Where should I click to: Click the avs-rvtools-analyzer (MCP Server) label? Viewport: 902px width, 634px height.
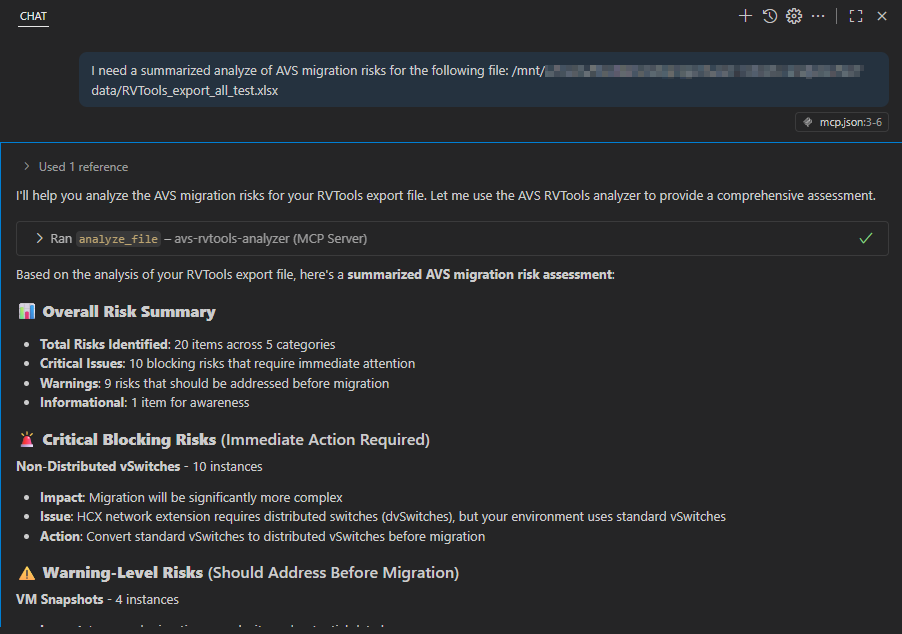point(270,239)
